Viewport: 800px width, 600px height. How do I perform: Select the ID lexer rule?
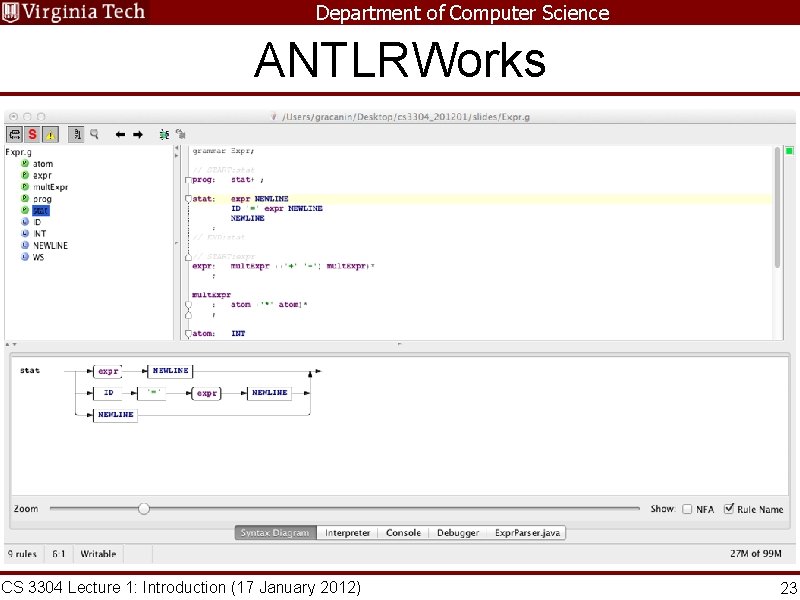pyautogui.click(x=37, y=222)
